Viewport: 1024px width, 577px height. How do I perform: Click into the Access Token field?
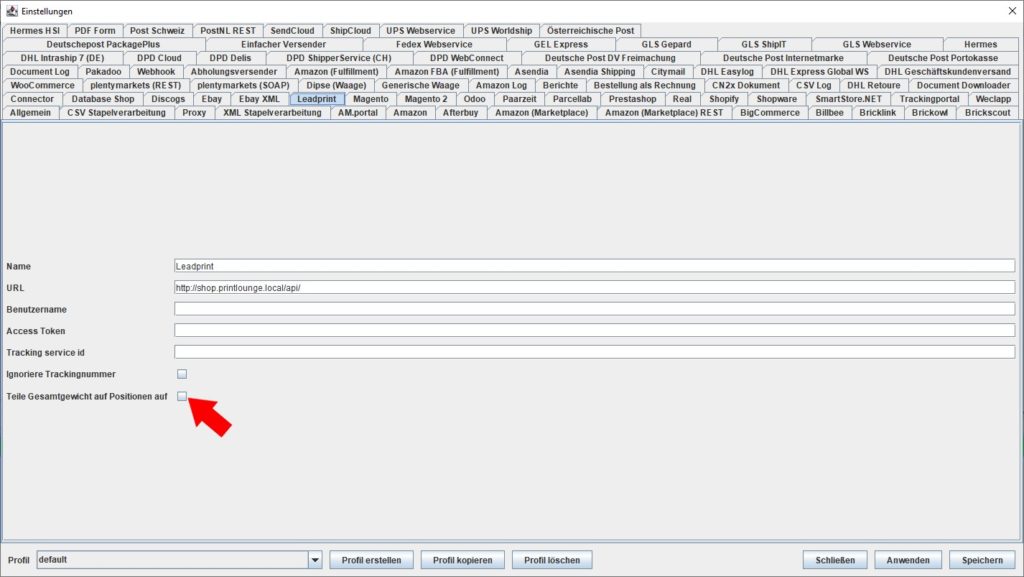click(x=594, y=330)
